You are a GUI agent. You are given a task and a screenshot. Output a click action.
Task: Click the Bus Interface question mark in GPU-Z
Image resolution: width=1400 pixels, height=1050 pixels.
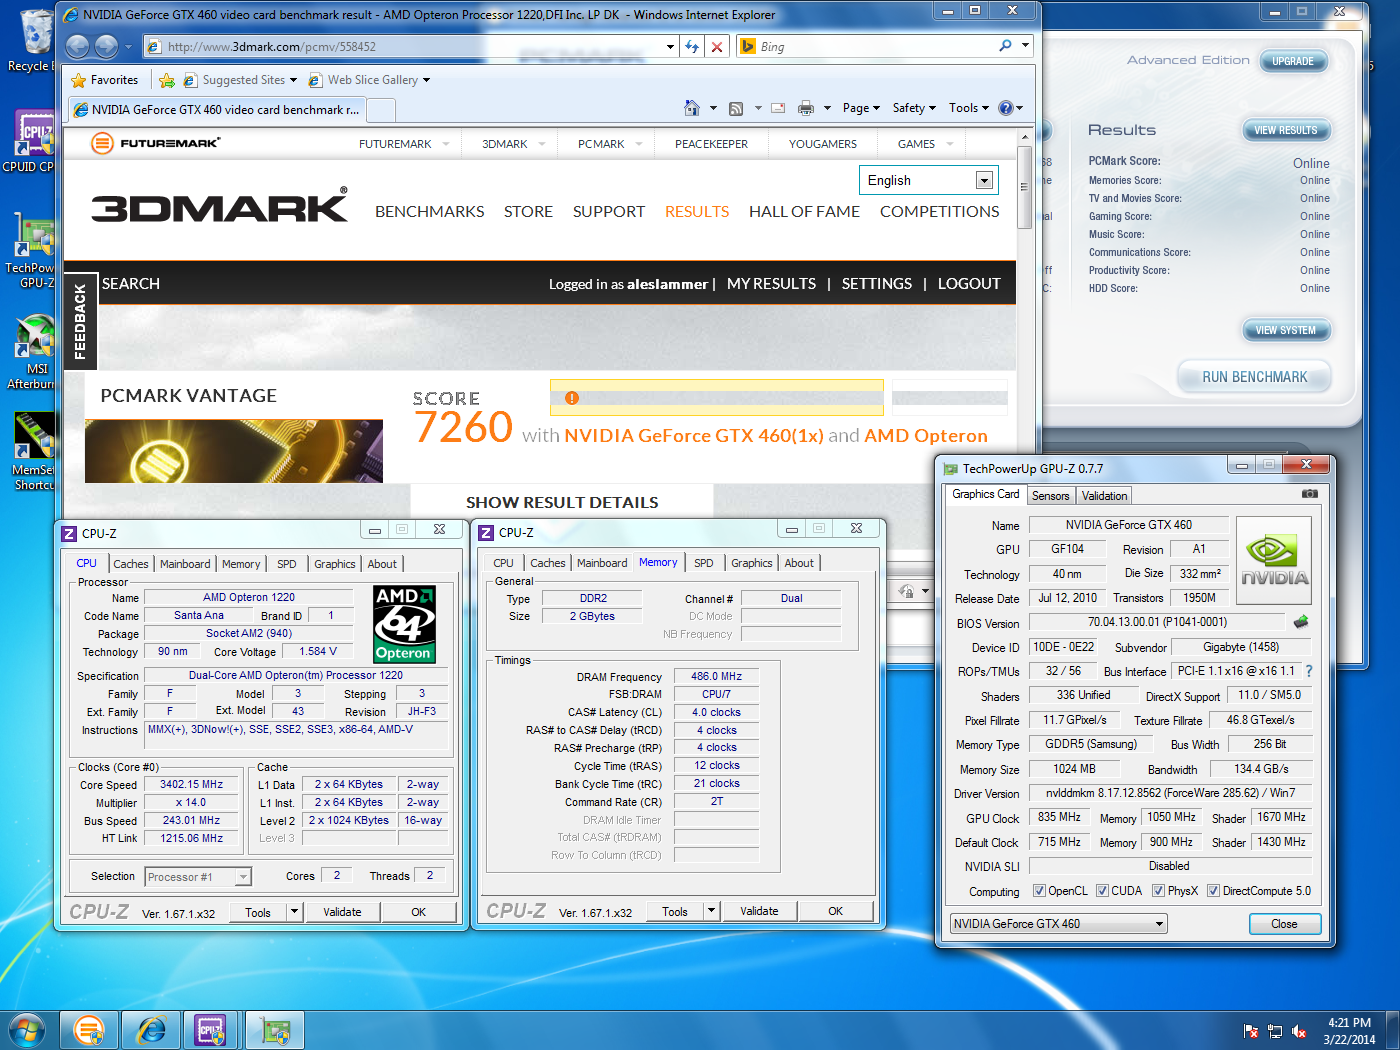1309,671
